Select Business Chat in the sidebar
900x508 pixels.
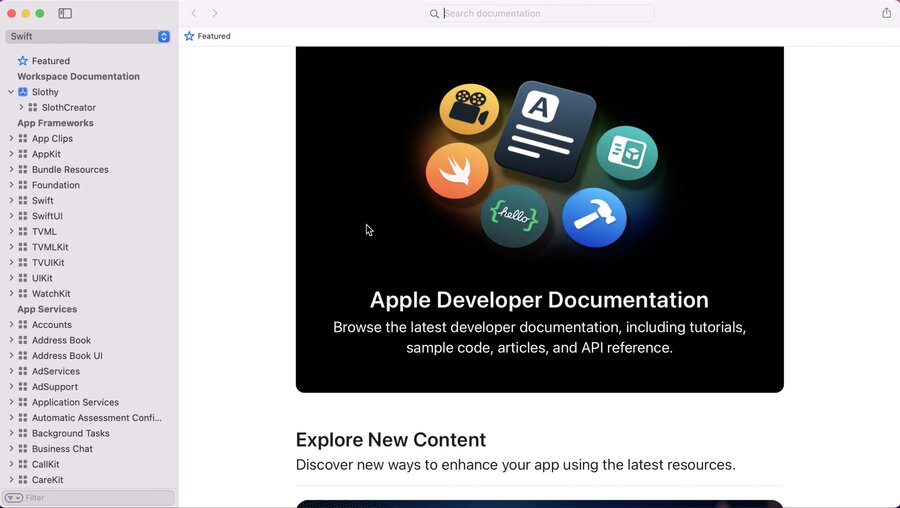pos(62,448)
